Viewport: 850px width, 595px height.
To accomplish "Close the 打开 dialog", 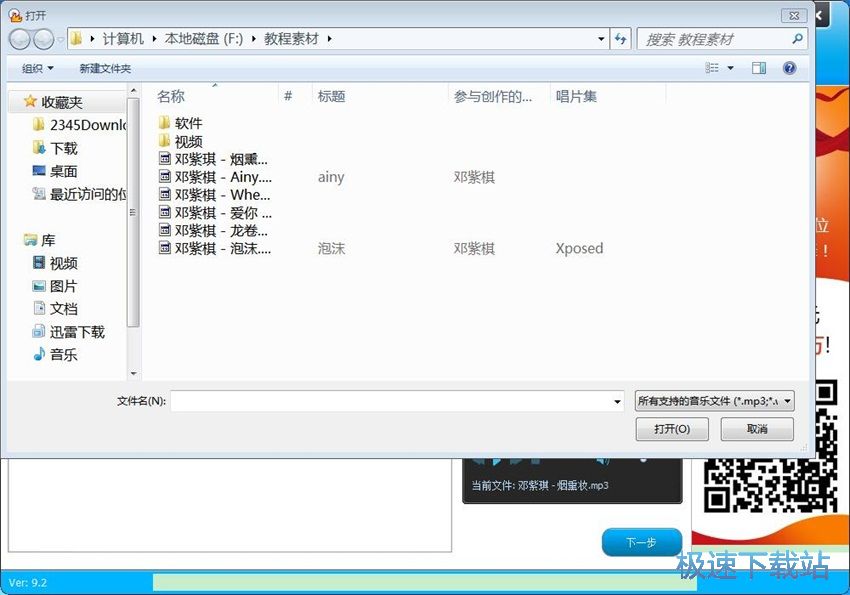I will 794,16.
